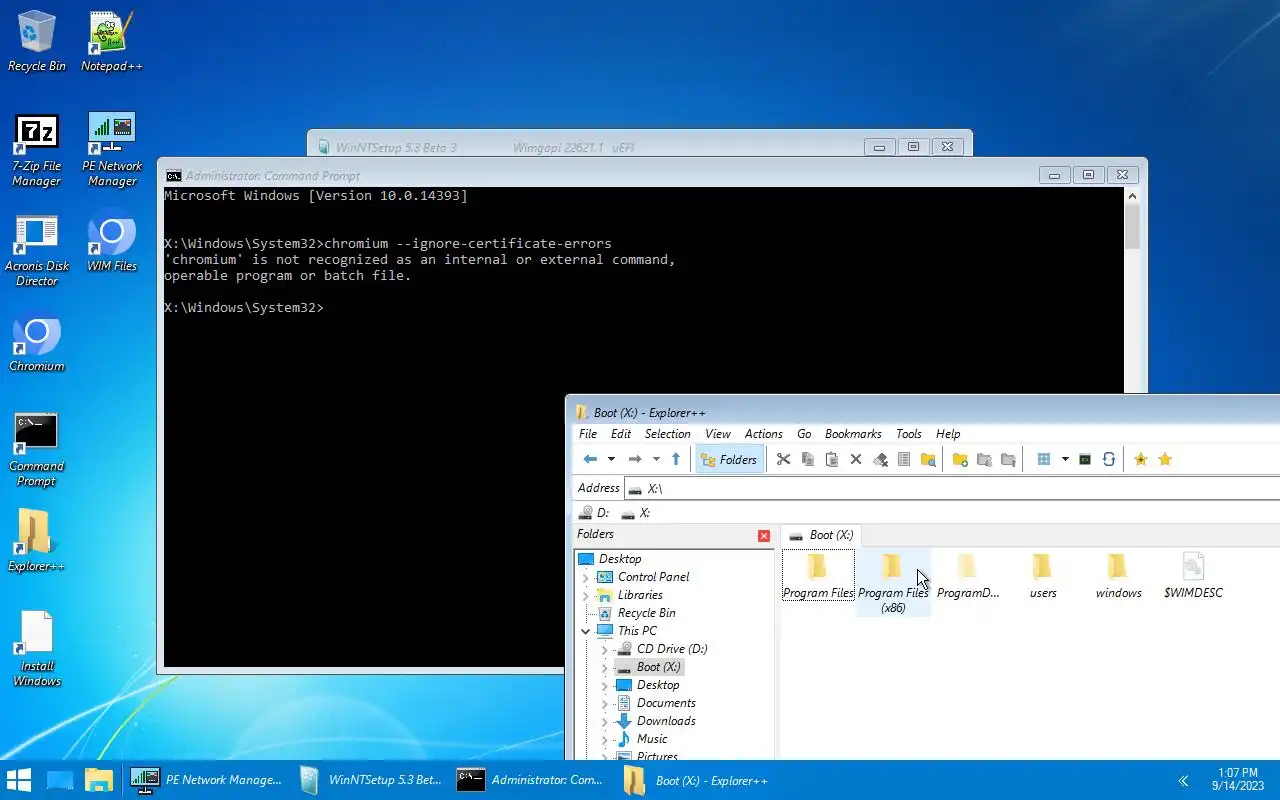Viewport: 1280px width, 800px height.
Task: Select the Program Files folder
Action: point(818,576)
